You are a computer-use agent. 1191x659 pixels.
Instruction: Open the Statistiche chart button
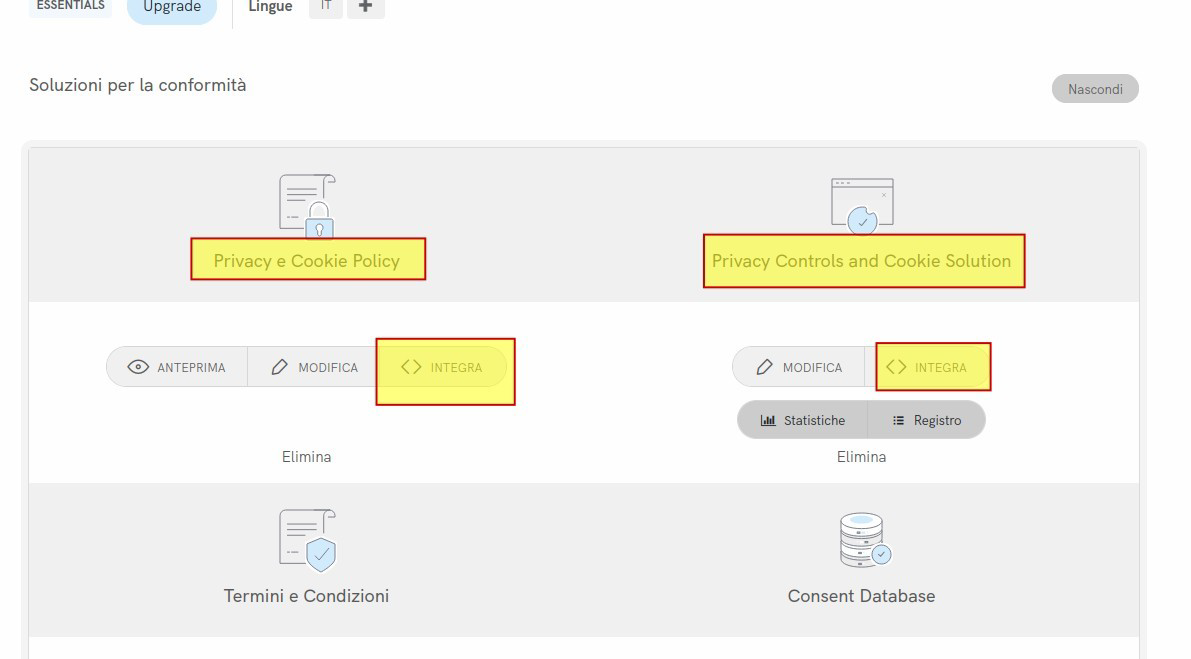[x=803, y=420]
